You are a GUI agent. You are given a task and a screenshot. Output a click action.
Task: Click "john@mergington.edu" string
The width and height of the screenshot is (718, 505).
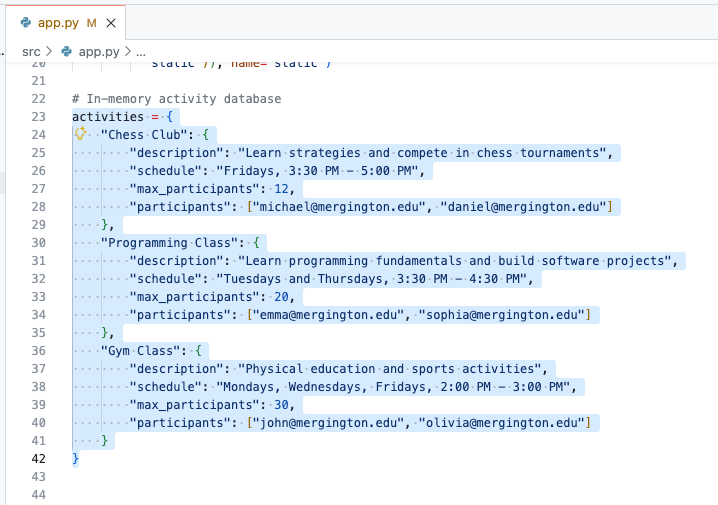328,423
